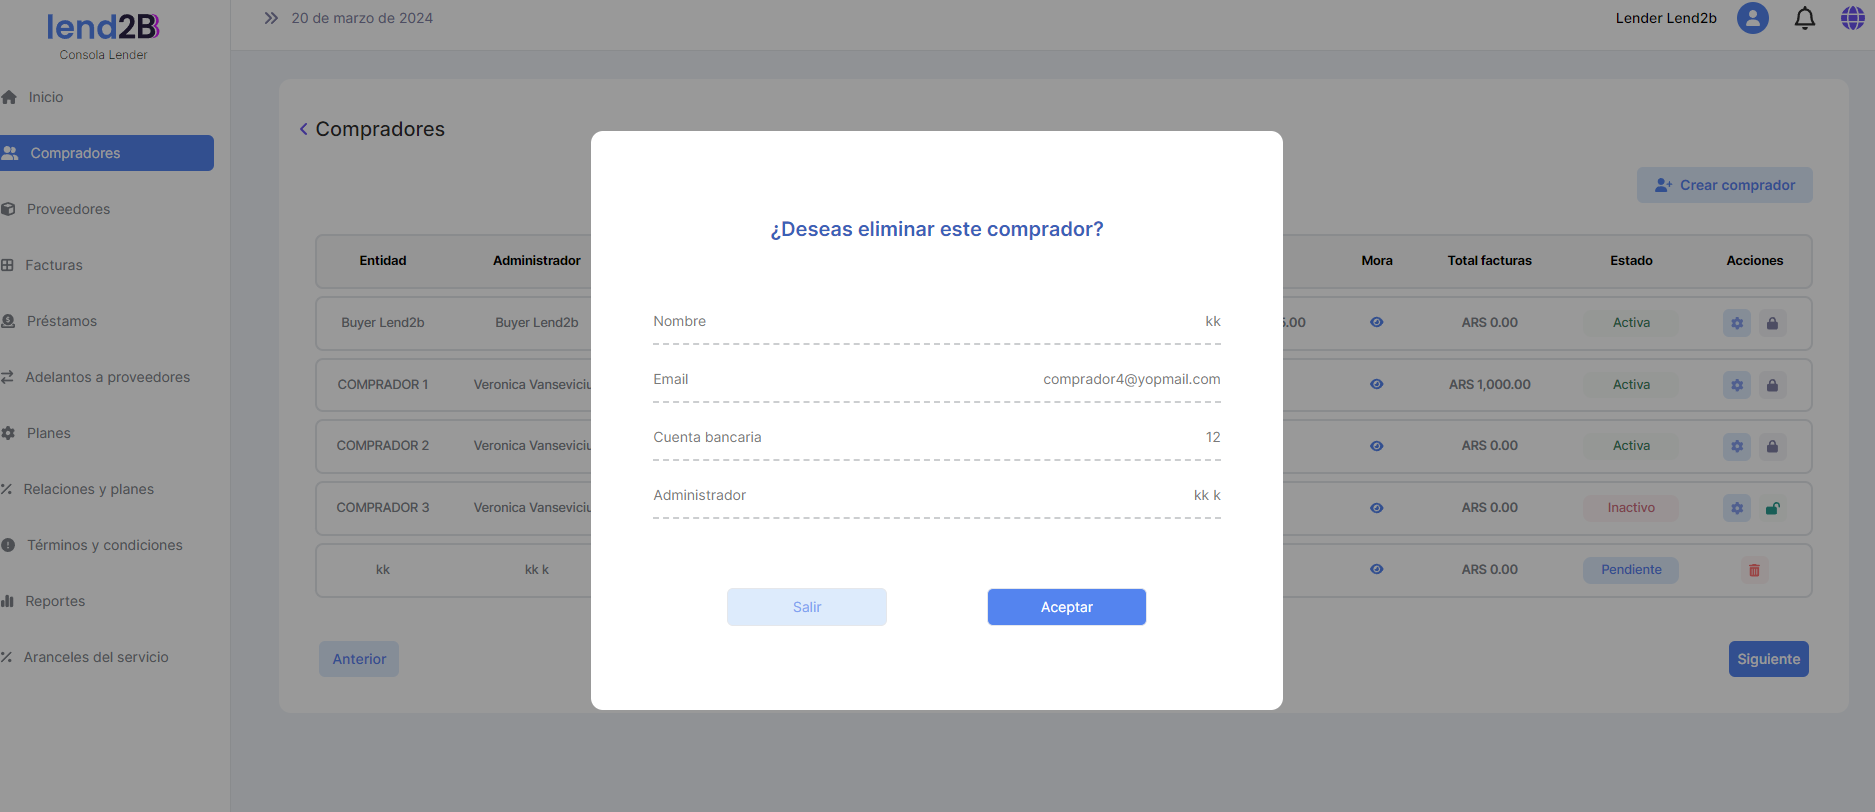The height and width of the screenshot is (812, 1875).
Task: Click the settings gear for COMPRADOR 1
Action: point(1737,385)
